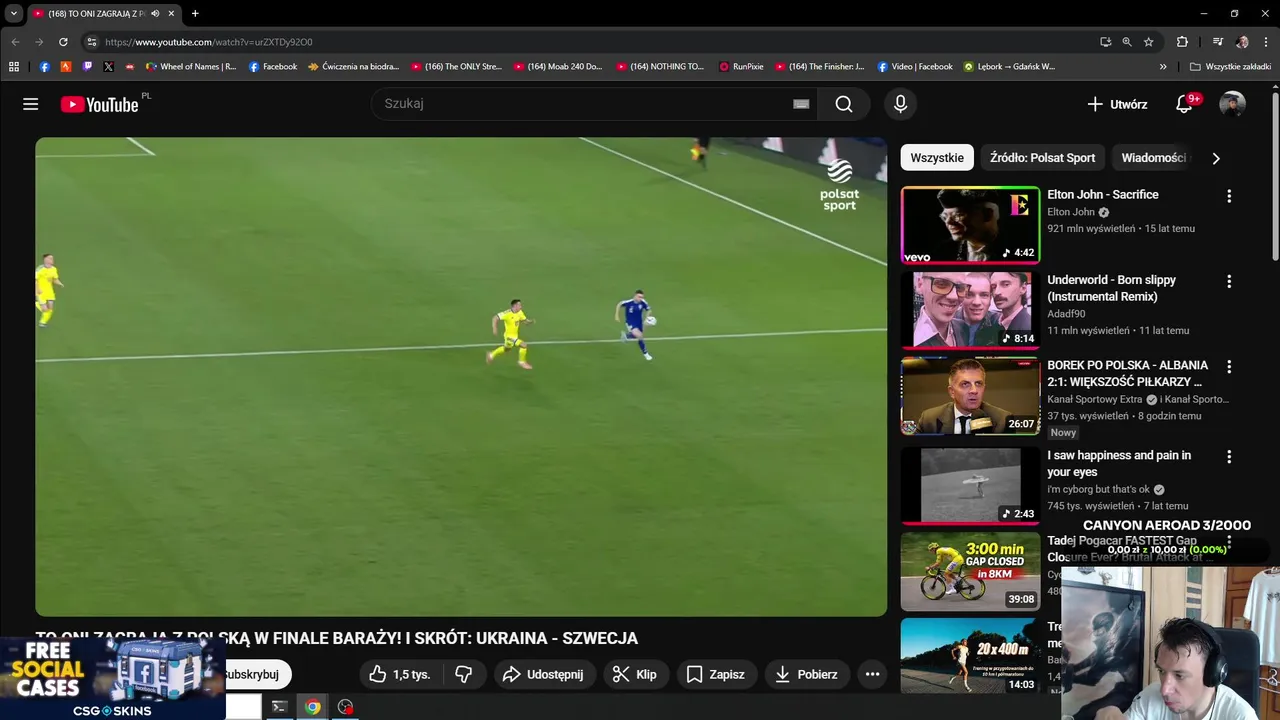The height and width of the screenshot is (720, 1280).
Task: Open Underworld - Born slippy thumbnail
Action: pyautogui.click(x=970, y=310)
